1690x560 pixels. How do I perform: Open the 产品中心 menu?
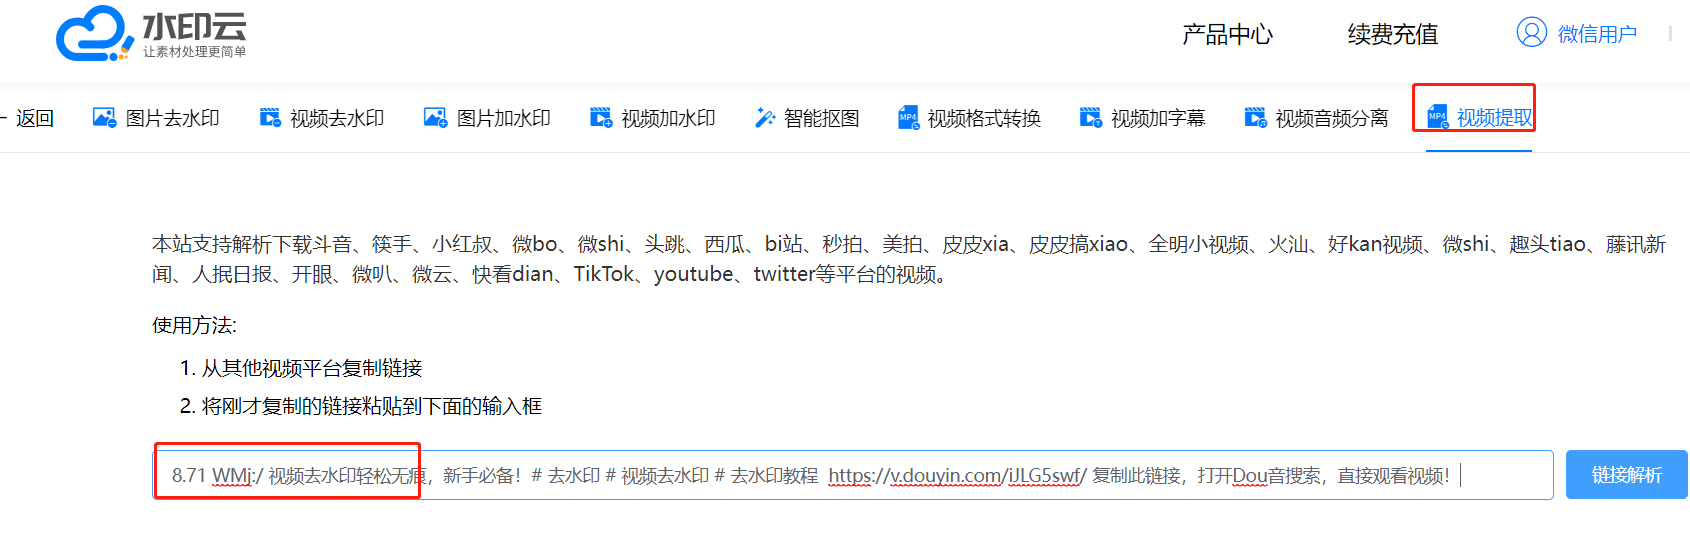pyautogui.click(x=1227, y=35)
